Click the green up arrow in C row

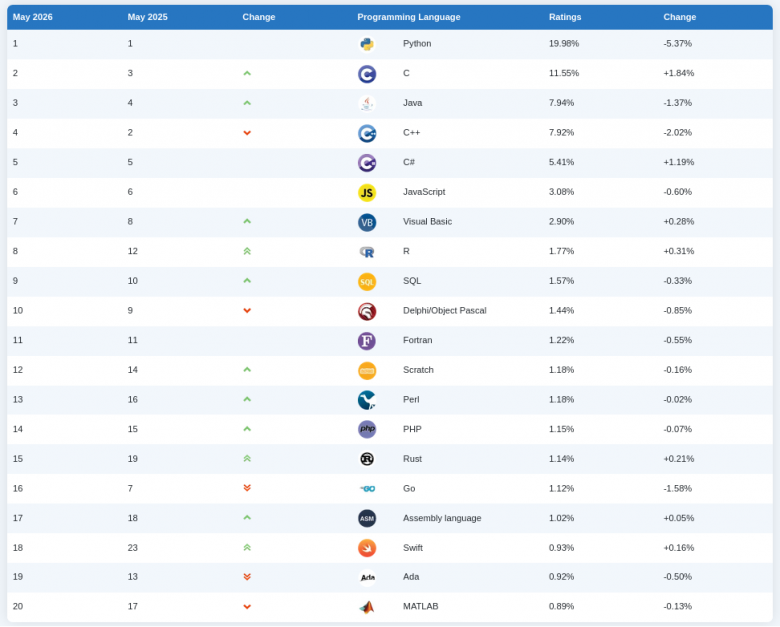[247, 73]
